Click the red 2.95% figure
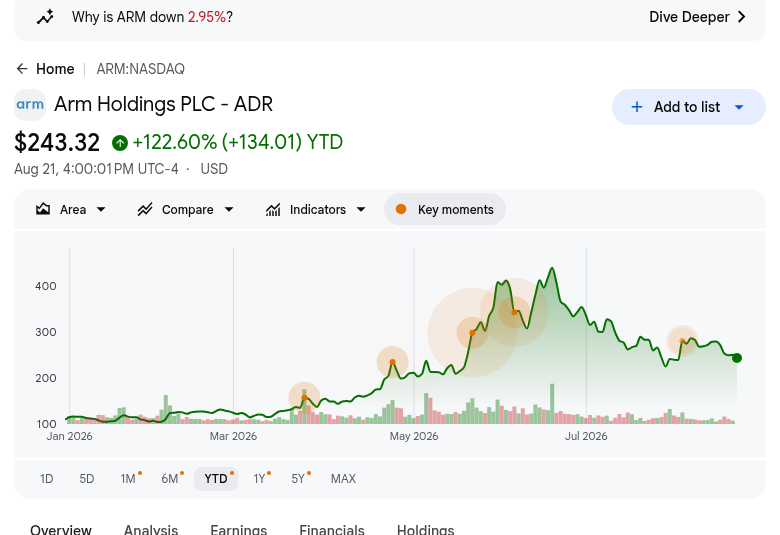Viewport: 780px width, 535px height. pos(207,17)
